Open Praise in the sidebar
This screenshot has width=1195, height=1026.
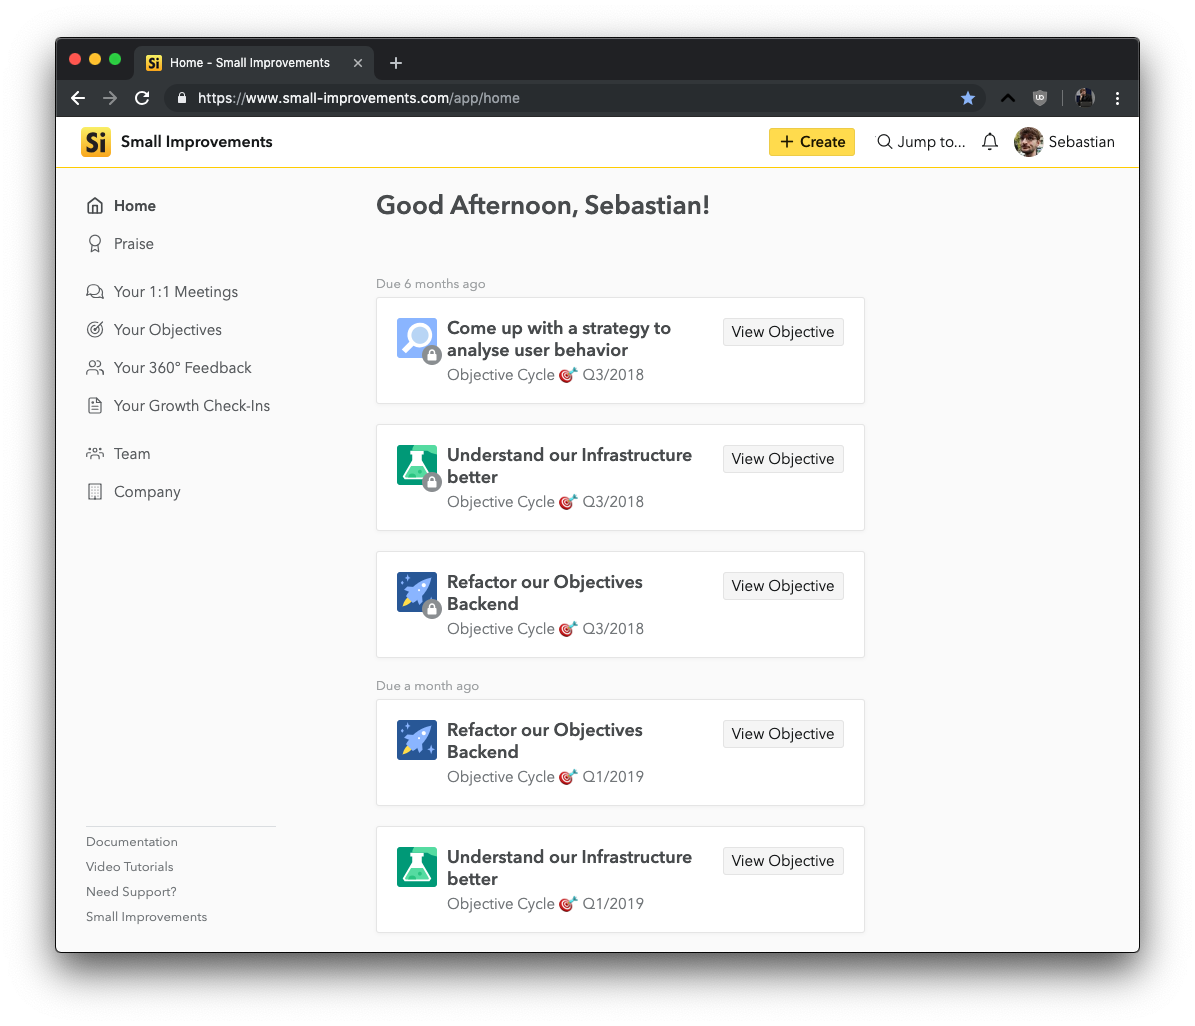(x=133, y=244)
